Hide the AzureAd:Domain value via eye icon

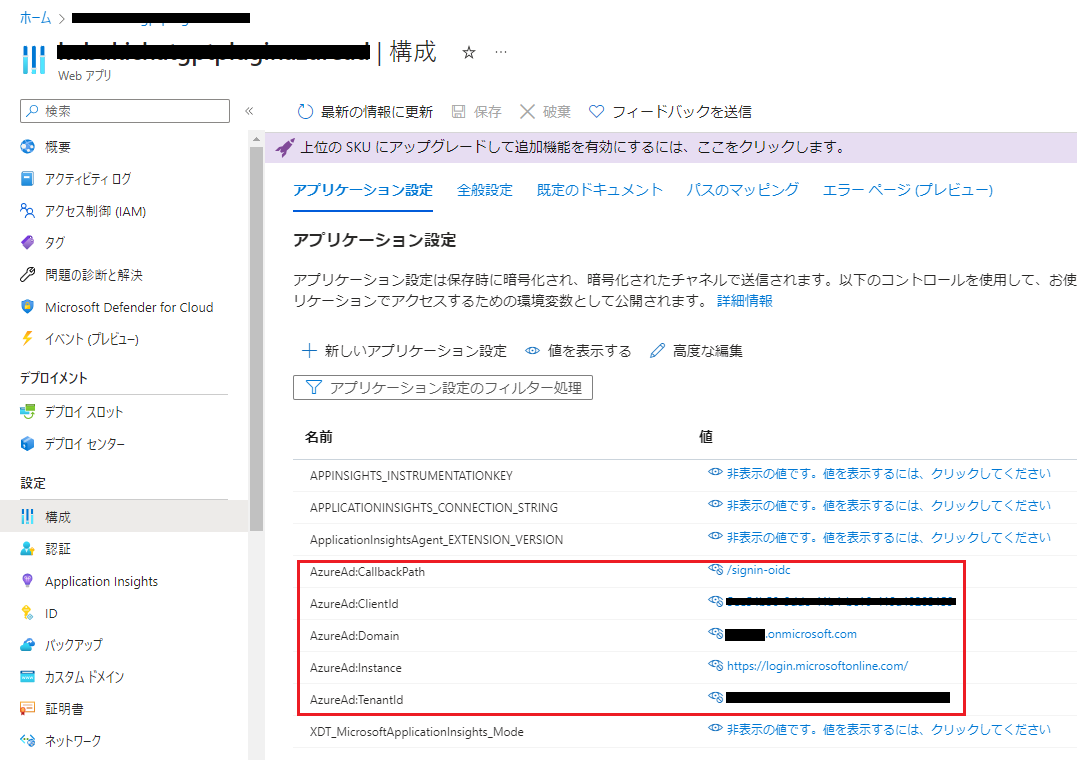click(716, 634)
